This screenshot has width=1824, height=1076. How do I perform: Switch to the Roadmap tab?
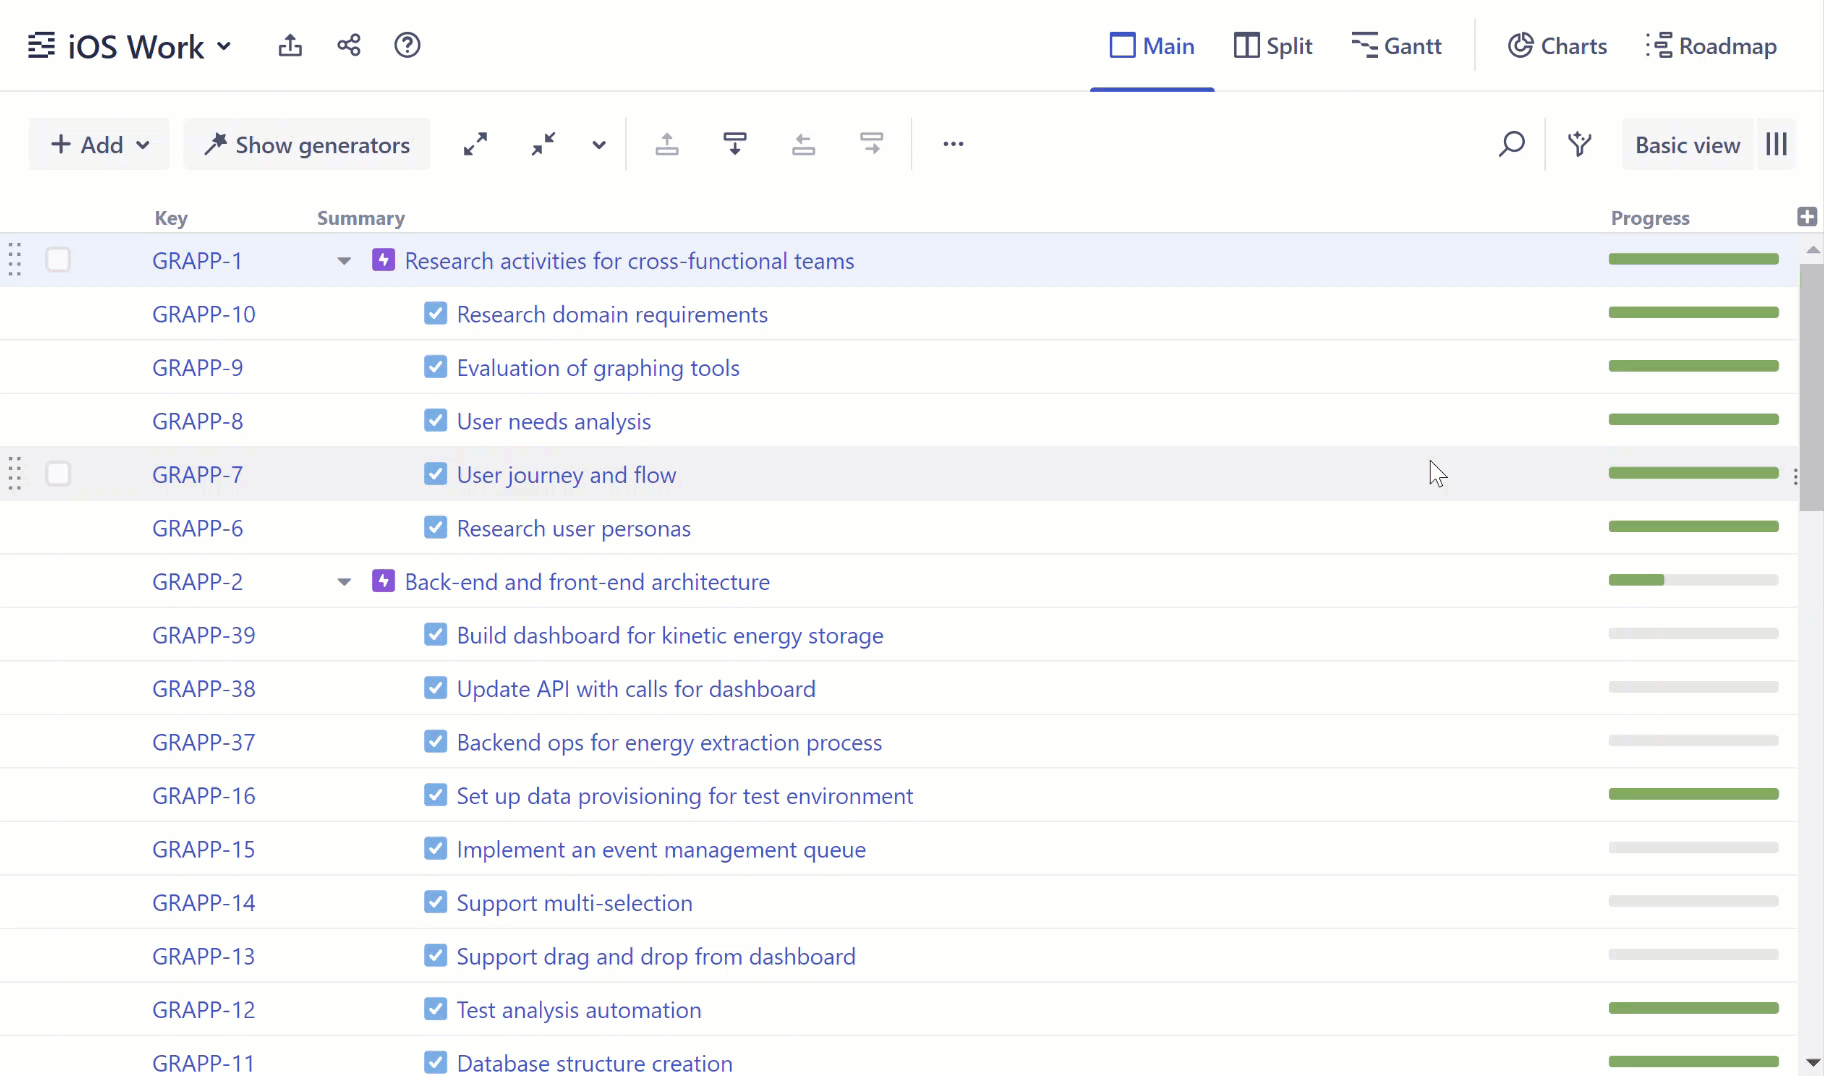point(1711,46)
